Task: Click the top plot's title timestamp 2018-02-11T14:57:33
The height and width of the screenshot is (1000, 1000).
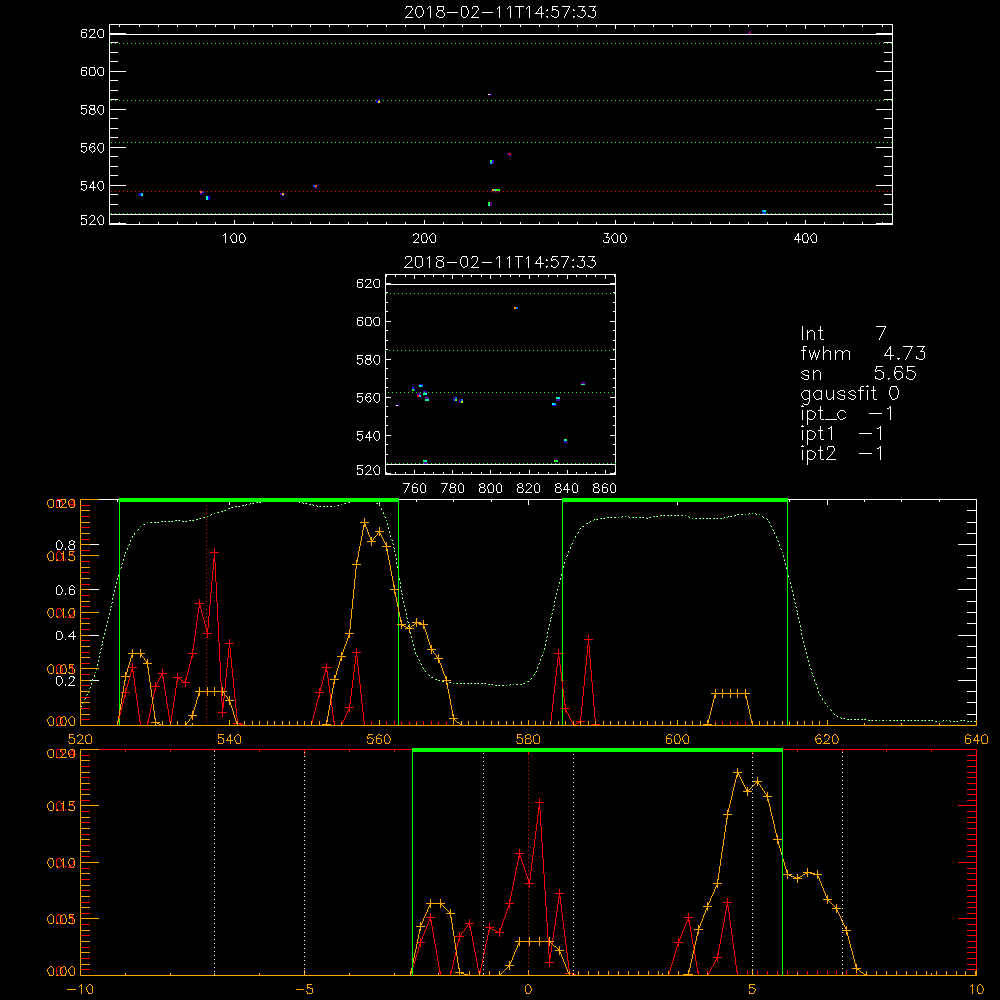Action: (x=501, y=12)
